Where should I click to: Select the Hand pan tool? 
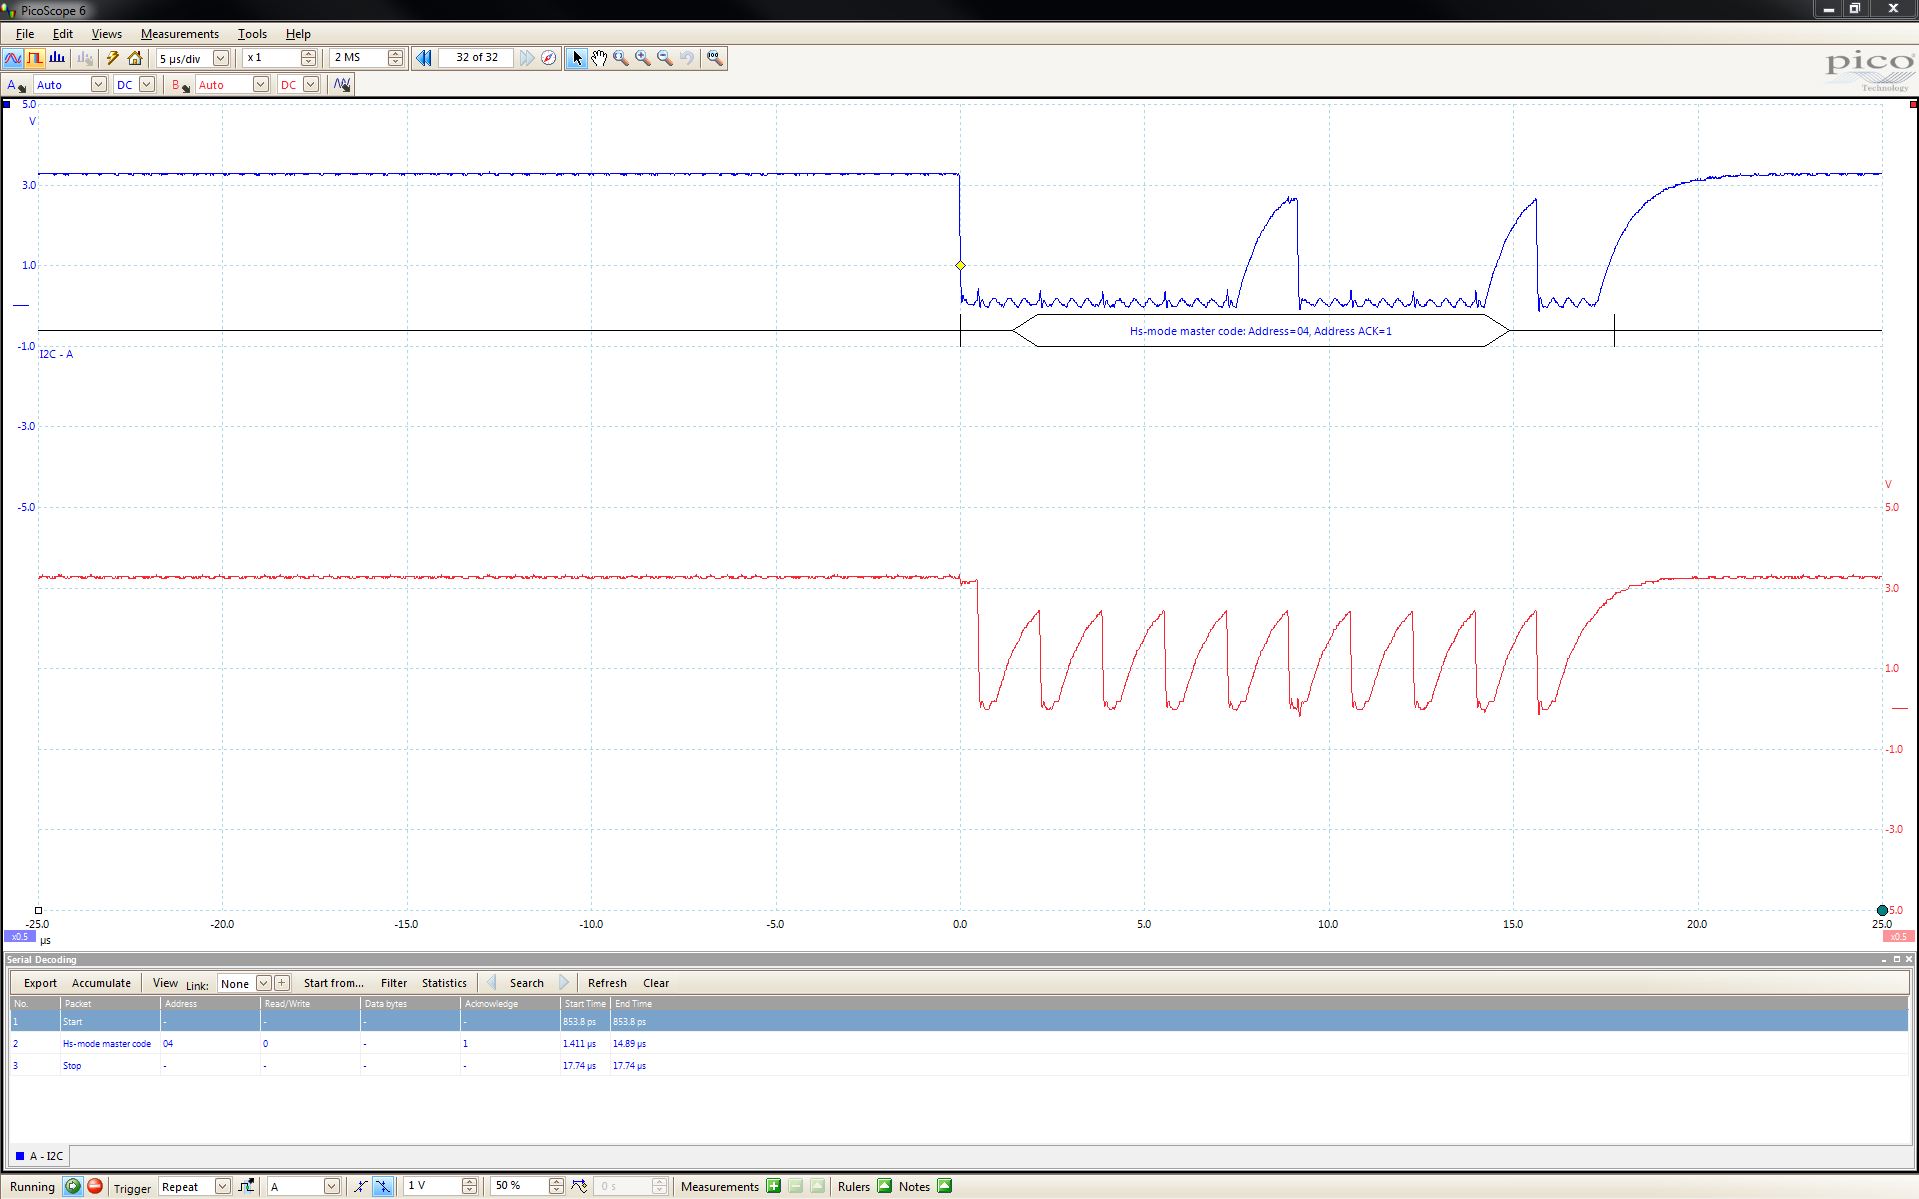coord(599,58)
